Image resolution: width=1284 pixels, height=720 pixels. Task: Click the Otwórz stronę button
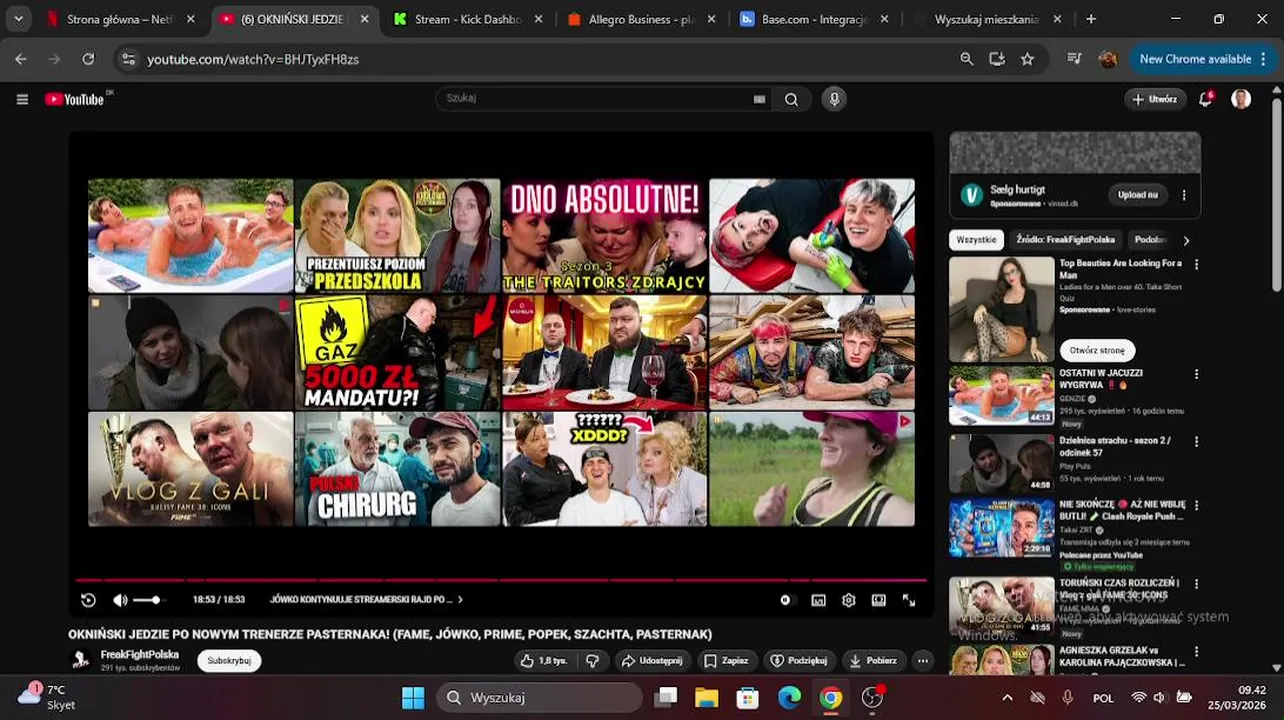click(x=1097, y=350)
